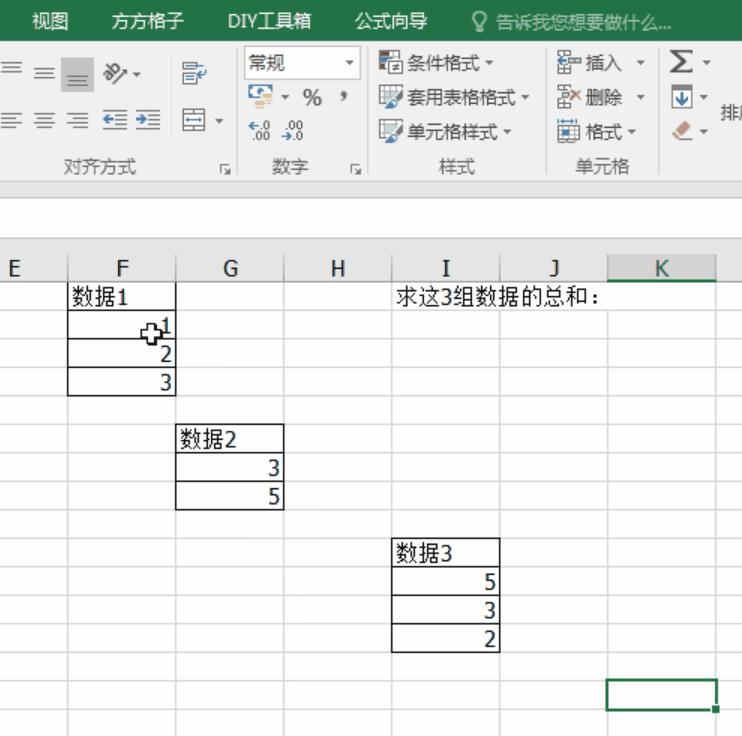Open 套用表格格式 table format menu

[x=454, y=97]
